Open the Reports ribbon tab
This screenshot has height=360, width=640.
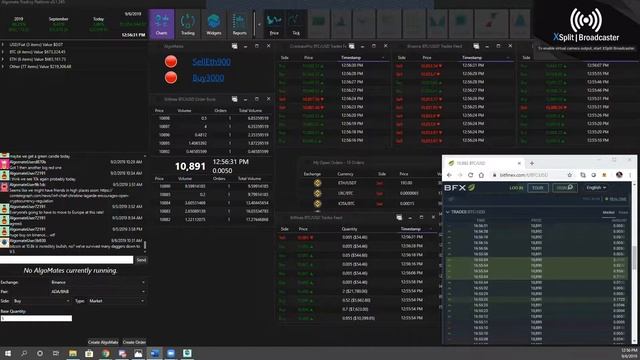click(x=239, y=24)
